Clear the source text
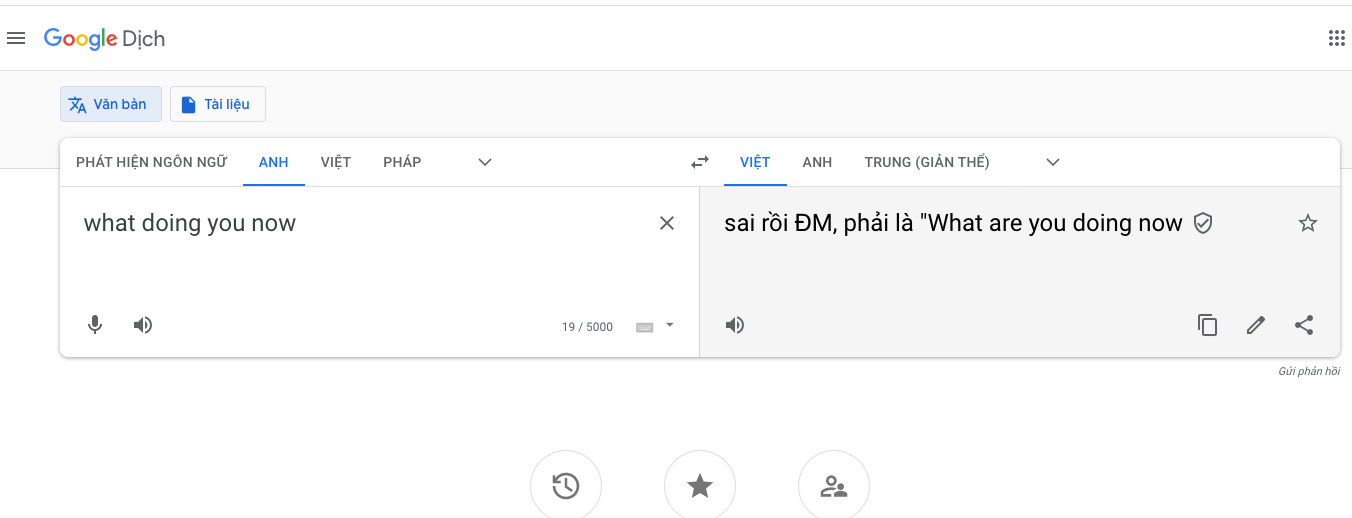The image size is (1352, 518). tap(667, 223)
